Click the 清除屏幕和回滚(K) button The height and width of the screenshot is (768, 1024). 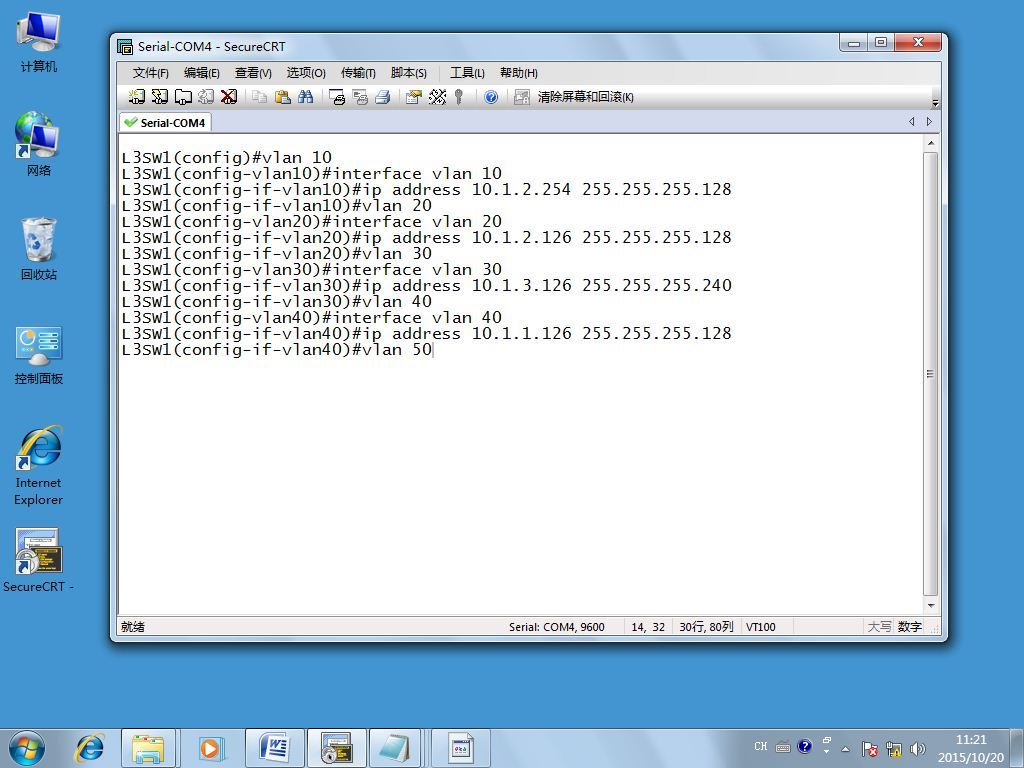tap(585, 97)
